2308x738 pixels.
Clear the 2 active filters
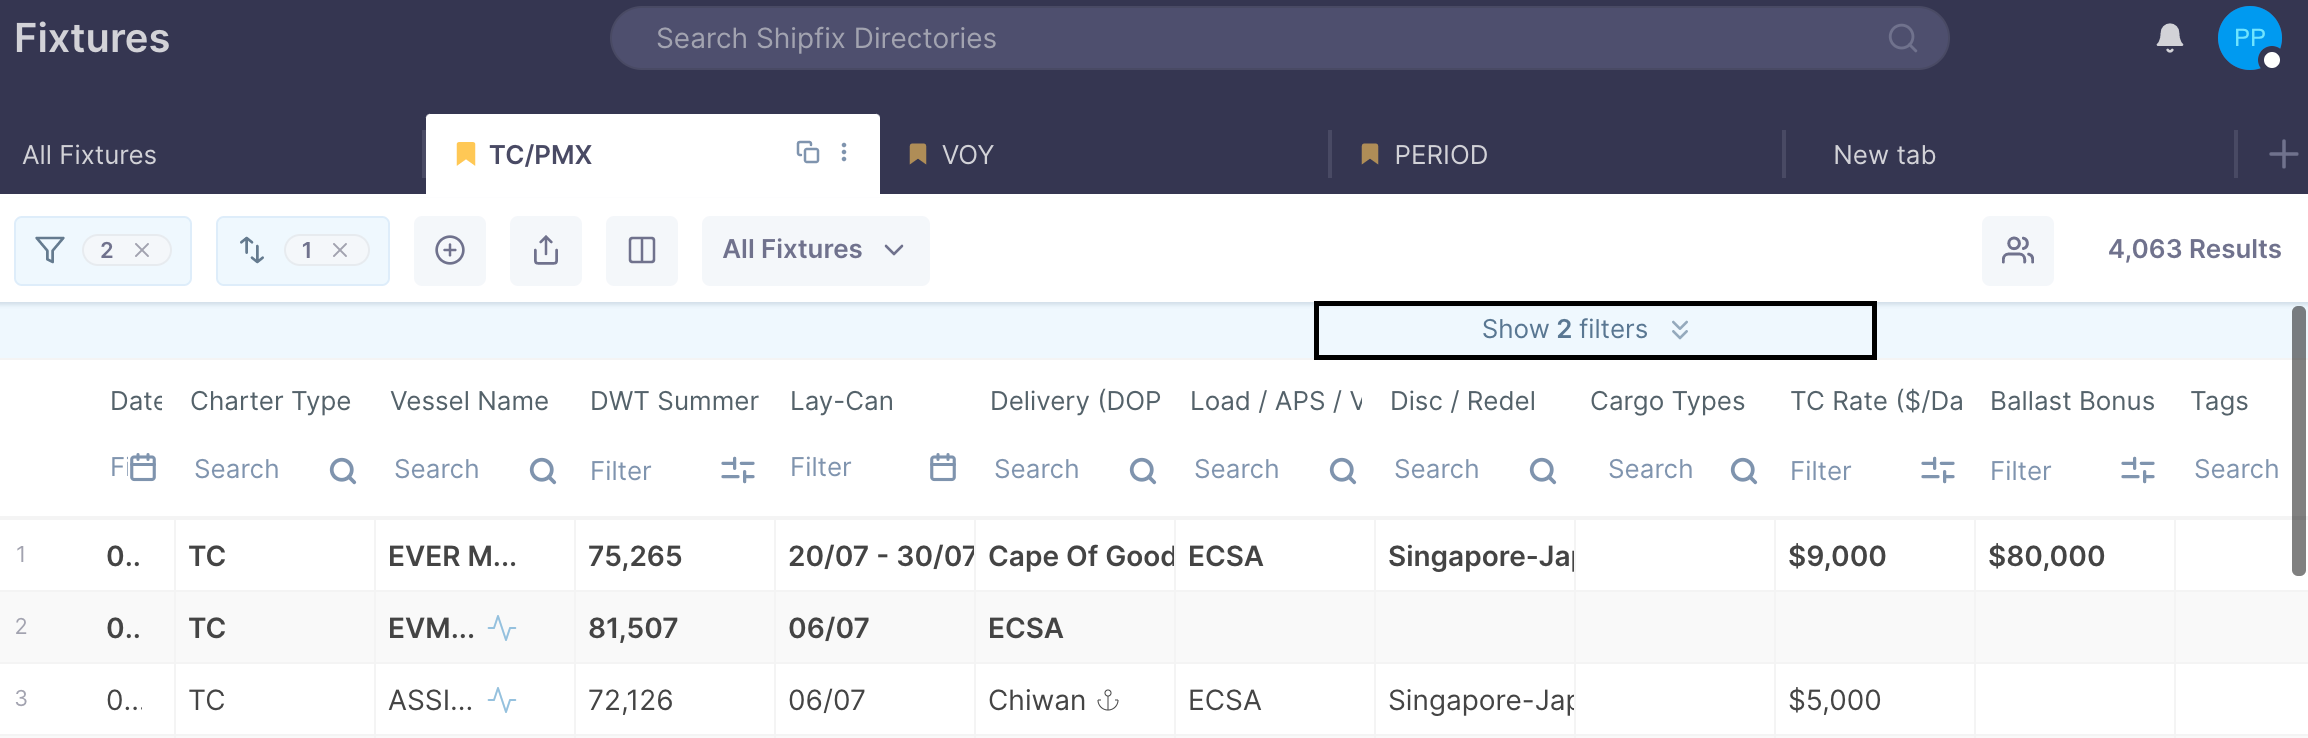pyautogui.click(x=142, y=250)
